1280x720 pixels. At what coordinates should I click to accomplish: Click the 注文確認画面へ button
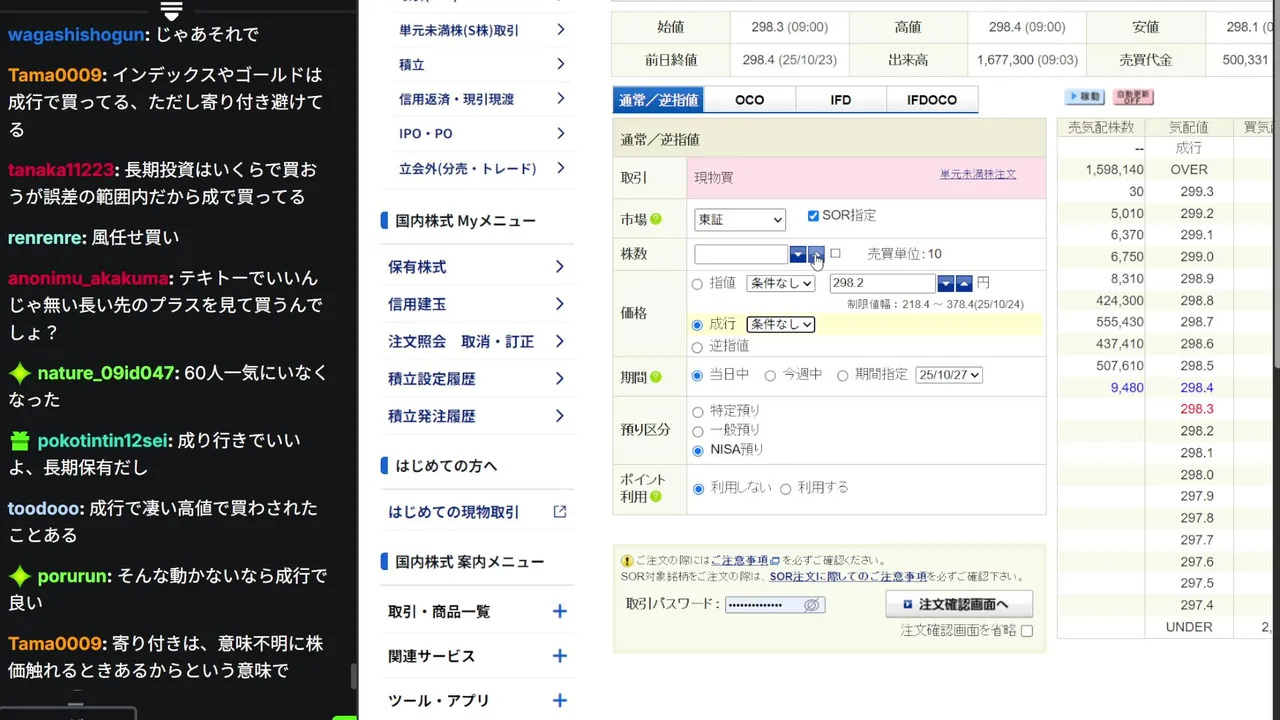[959, 604]
